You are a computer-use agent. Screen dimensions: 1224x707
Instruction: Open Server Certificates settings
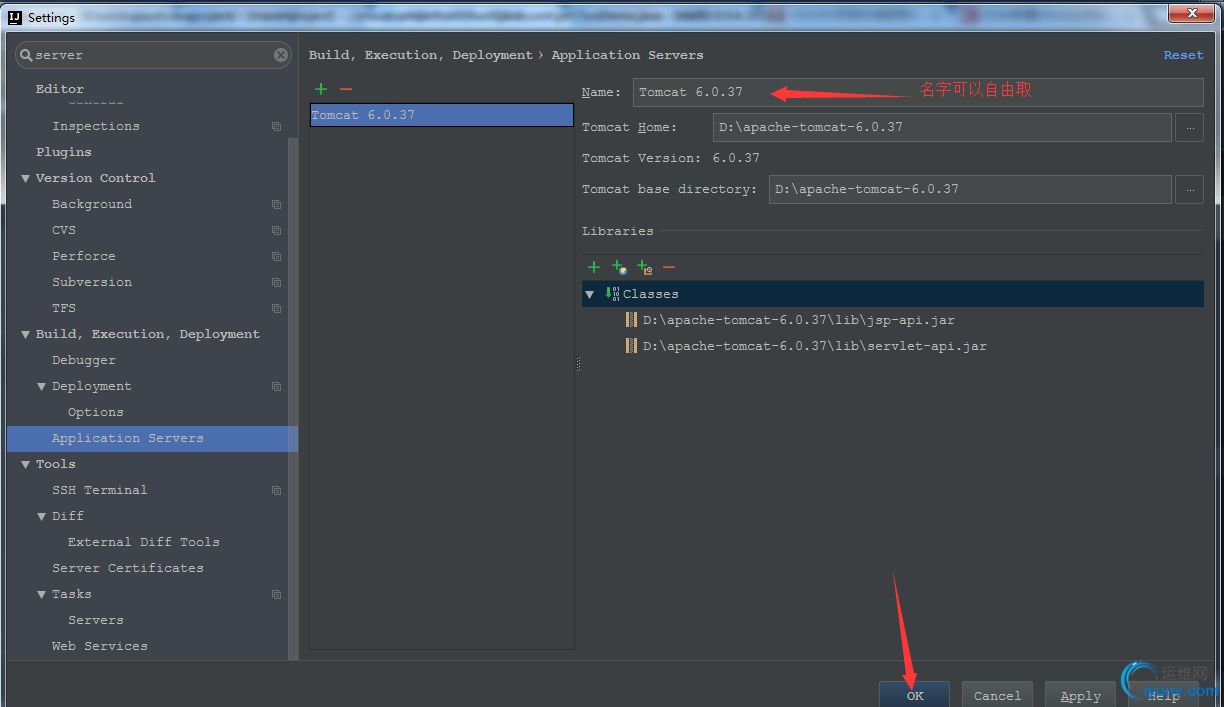tap(128, 568)
